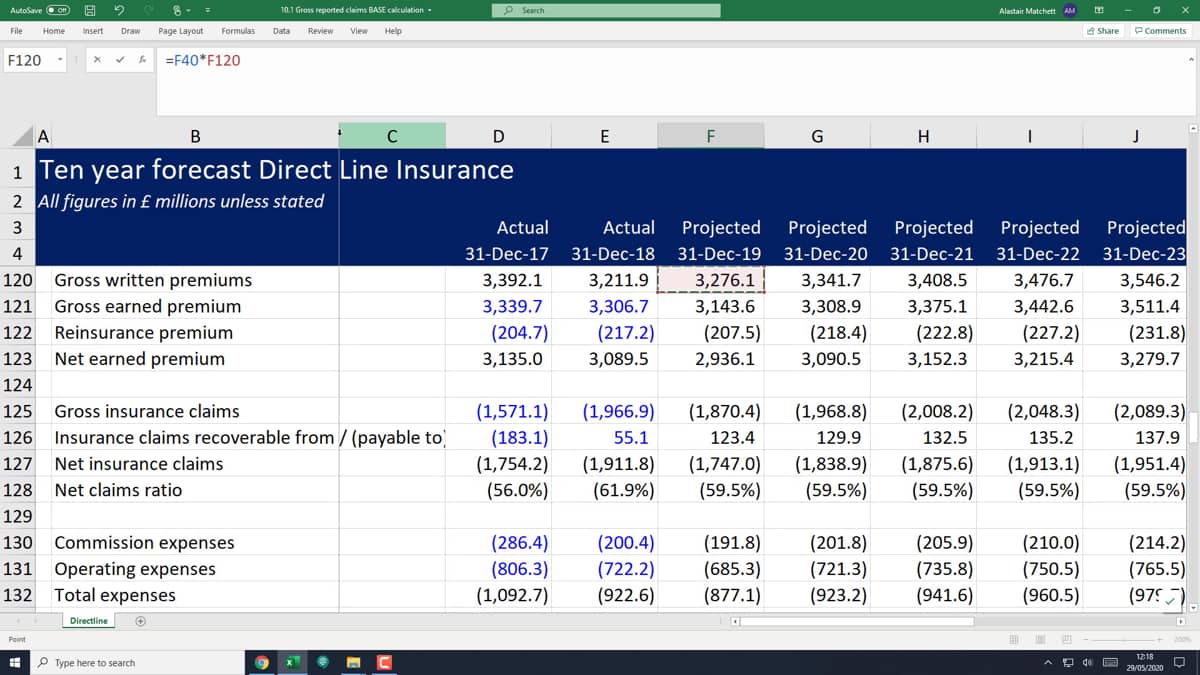The width and height of the screenshot is (1200, 675).
Task: Click the Directline sheet tab
Action: click(x=89, y=621)
